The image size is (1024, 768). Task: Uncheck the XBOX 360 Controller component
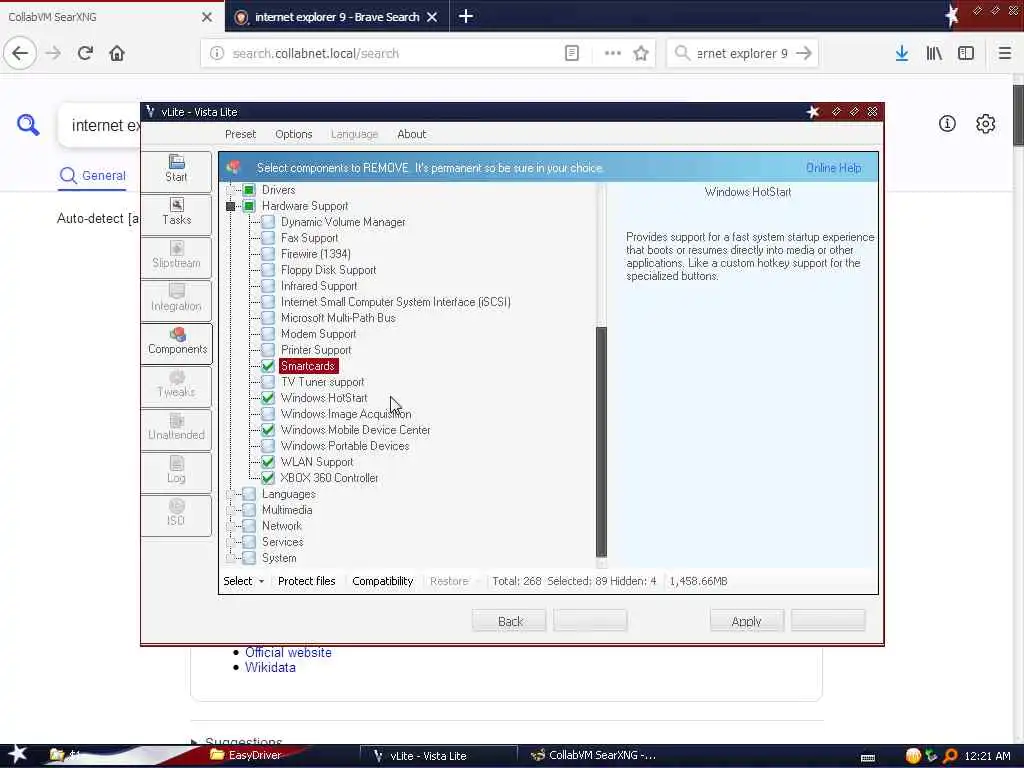268,478
